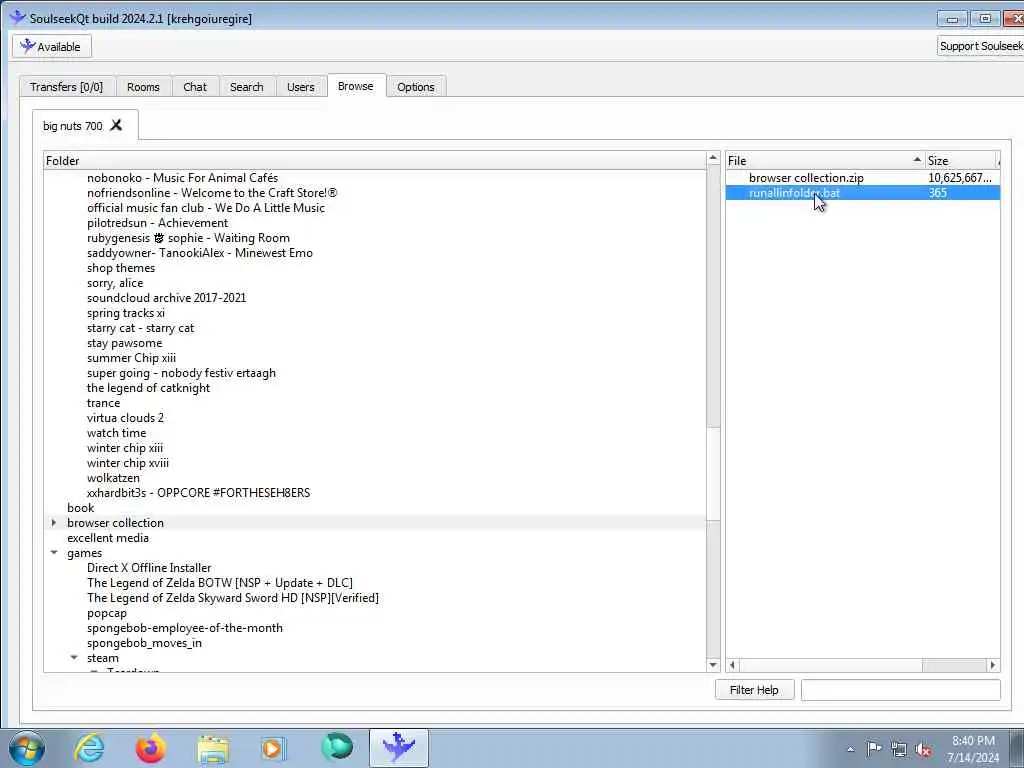Open the Windows Start menu orb
This screenshot has height=768, width=1024.
point(27,748)
